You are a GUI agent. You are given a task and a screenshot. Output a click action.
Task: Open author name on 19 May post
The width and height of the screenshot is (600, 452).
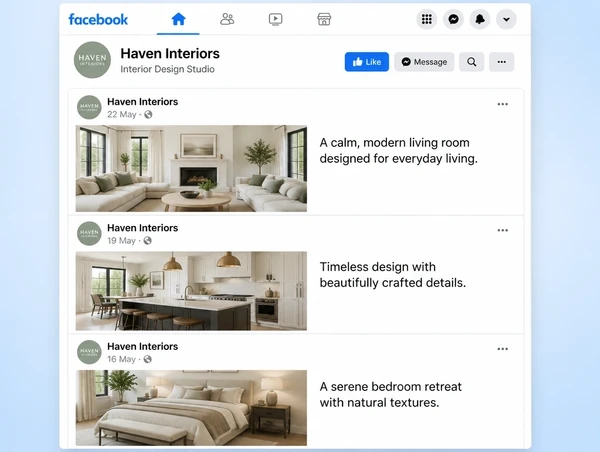pos(142,228)
